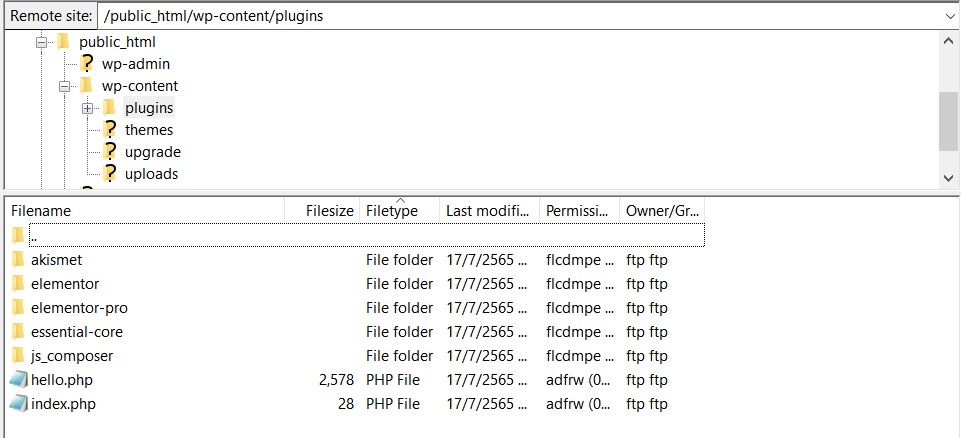The width and height of the screenshot is (961, 438).
Task: Click the elementor-pro folder icon
Action: click(17, 308)
